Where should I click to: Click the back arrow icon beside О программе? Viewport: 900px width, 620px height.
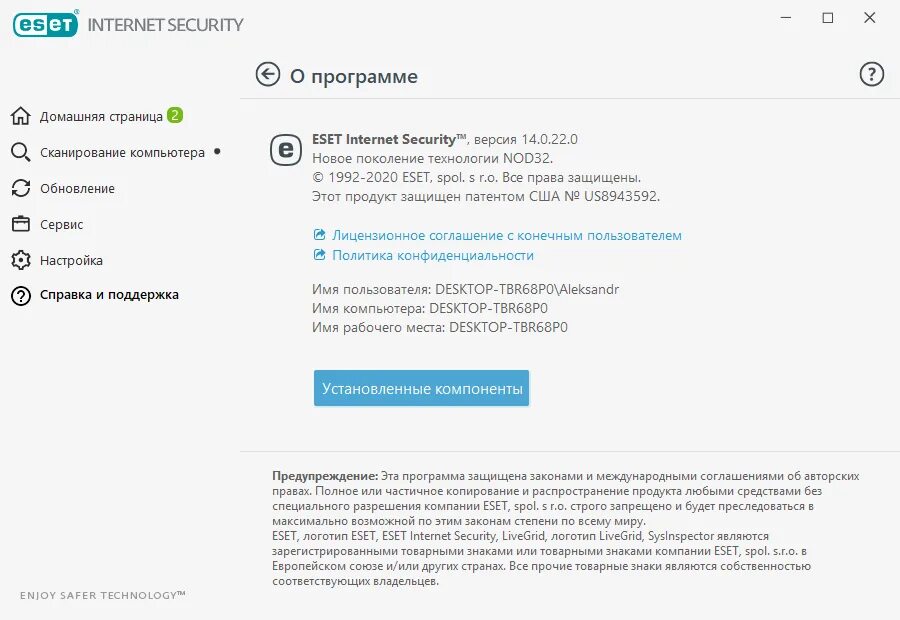267,75
